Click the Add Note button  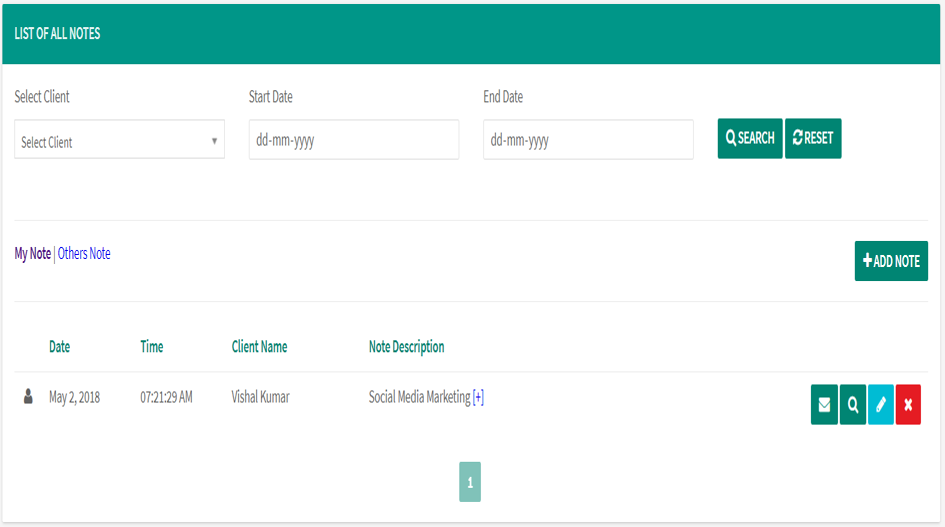click(891, 261)
